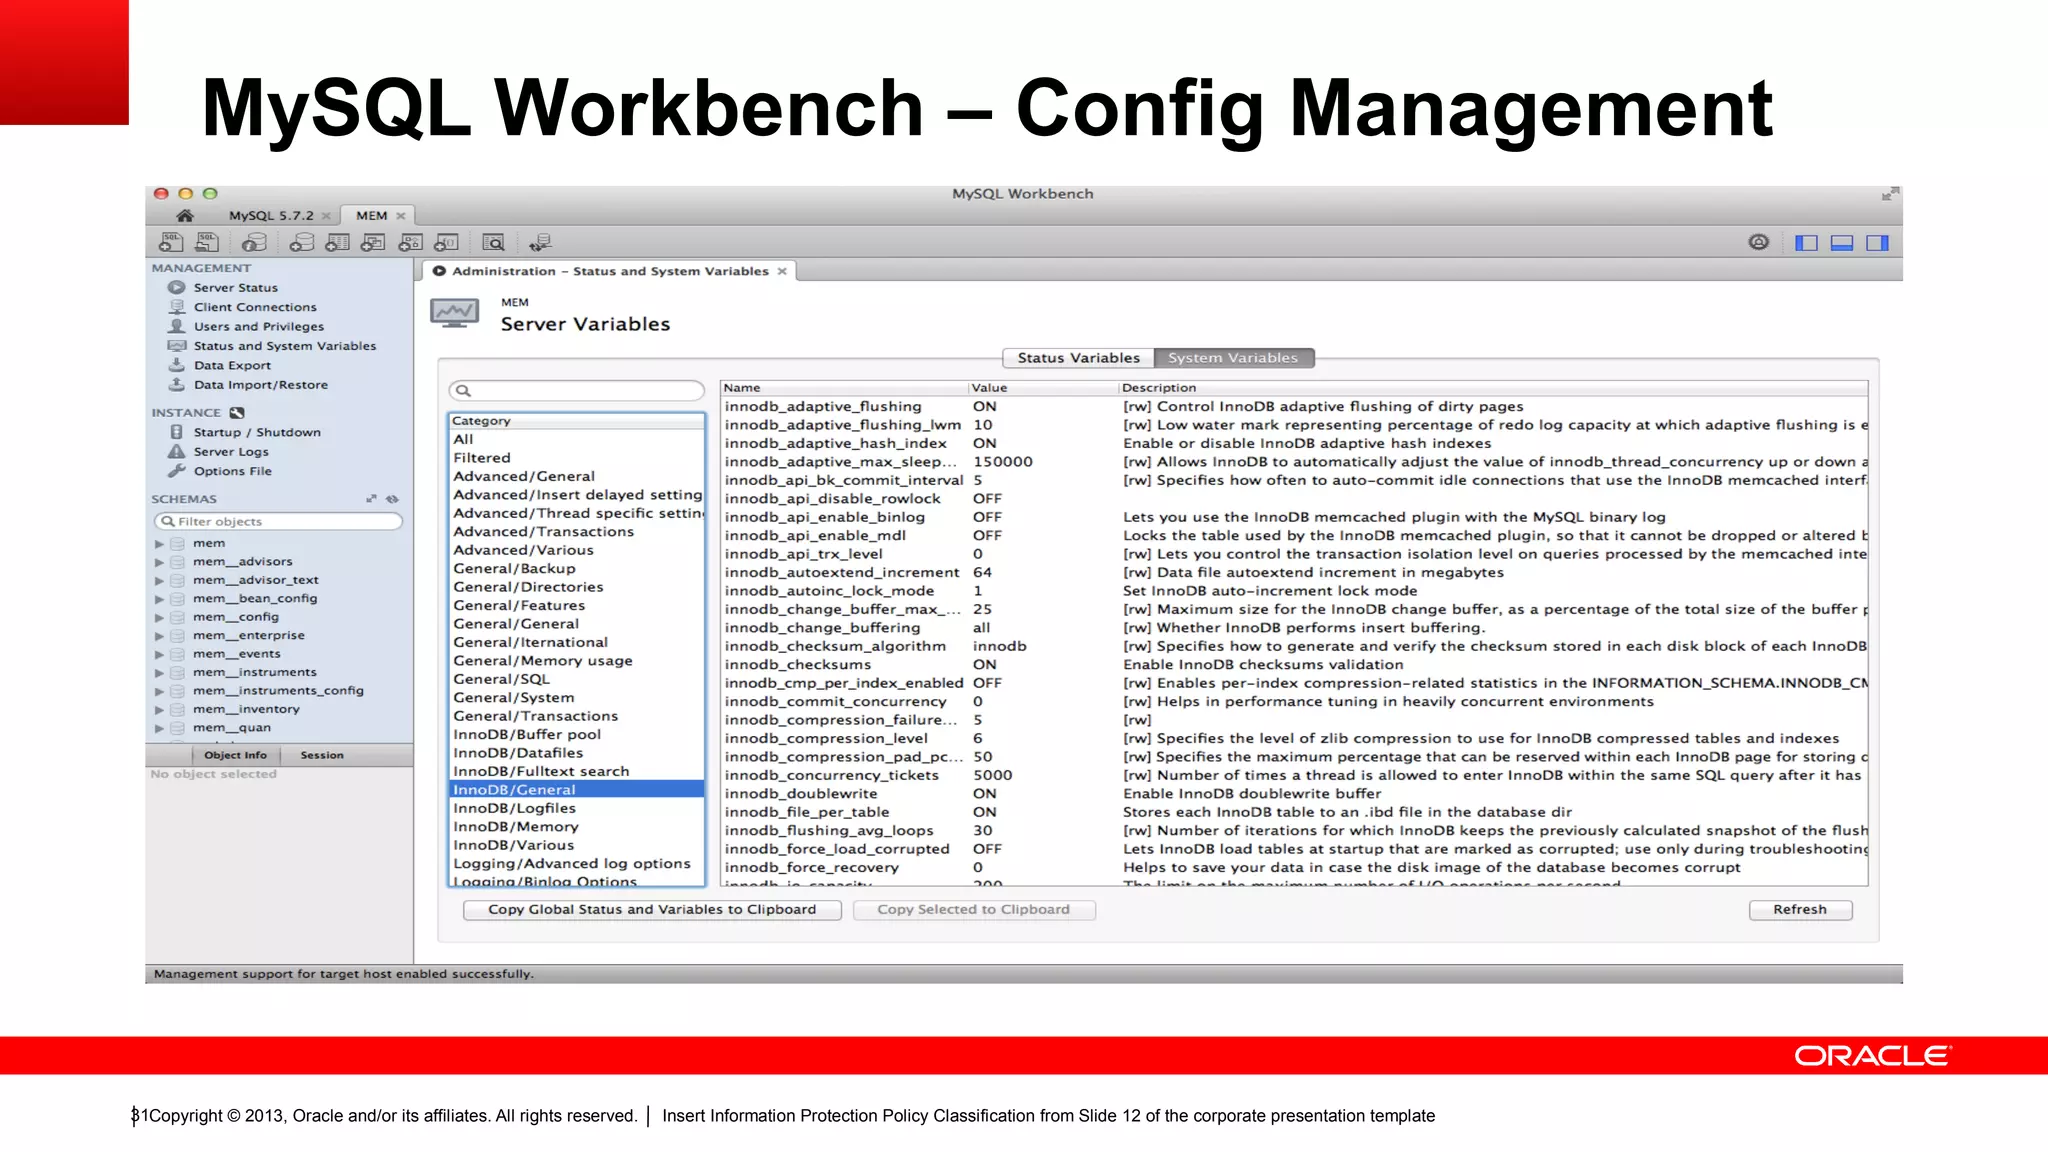Viewport: 2048px width, 1152px height.
Task: Create a new table toolbar icon
Action: click(x=338, y=242)
